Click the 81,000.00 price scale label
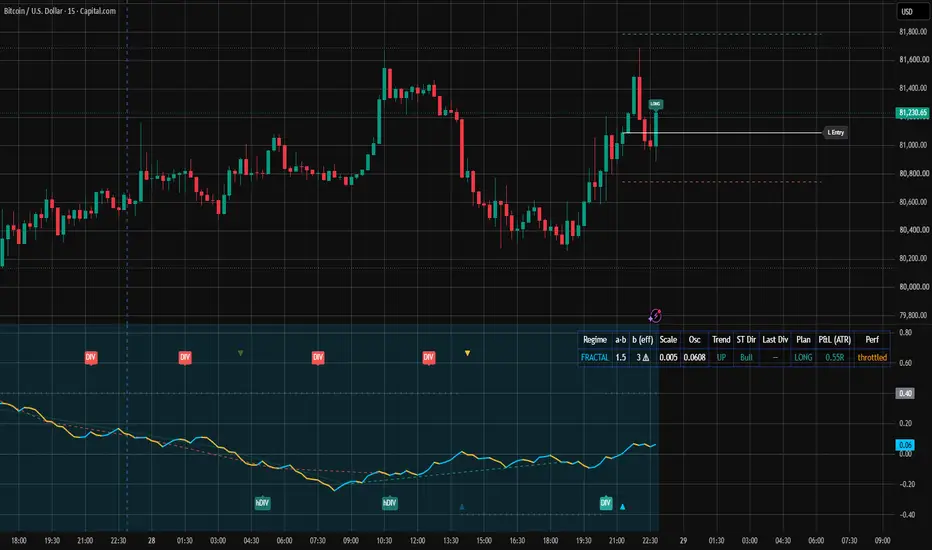The image size is (932, 550). pos(913,145)
